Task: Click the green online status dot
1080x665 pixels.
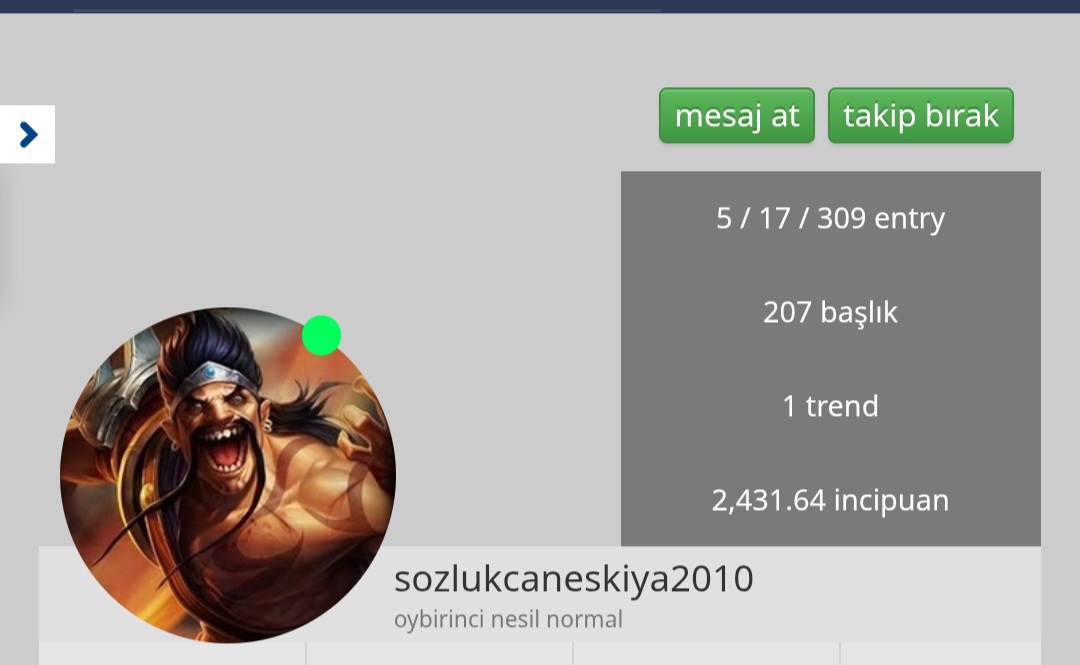Action: (322, 336)
